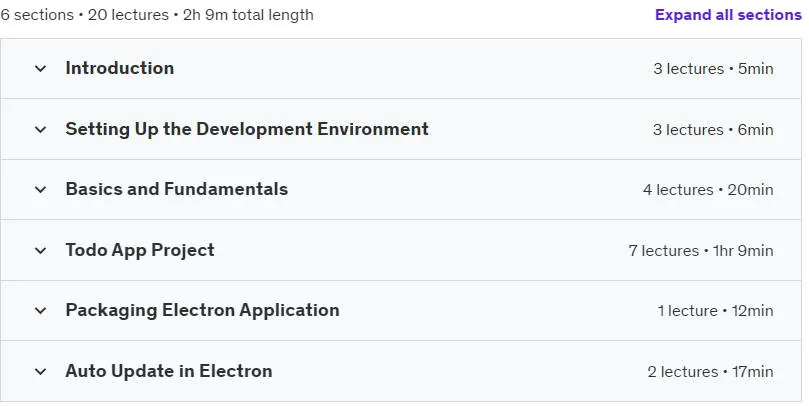
Task: Click the 6 sections course summary text
Action: tap(157, 15)
